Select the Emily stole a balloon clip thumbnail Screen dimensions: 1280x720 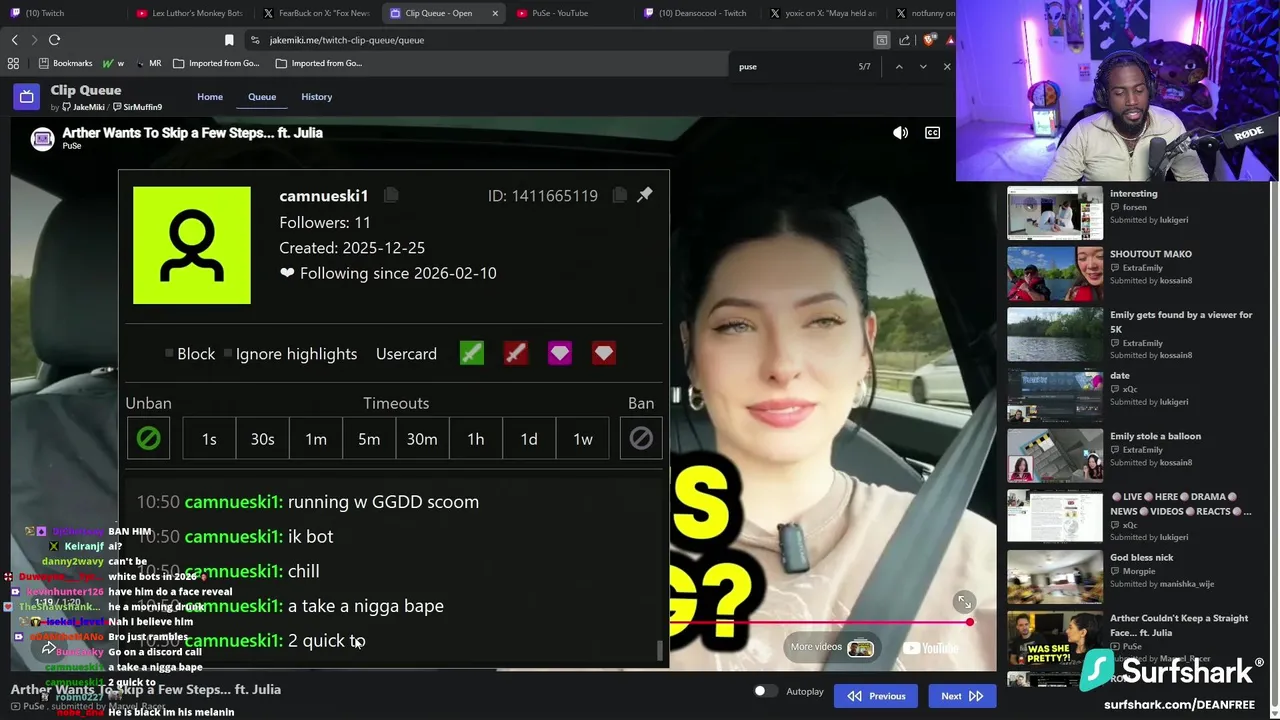point(1055,455)
